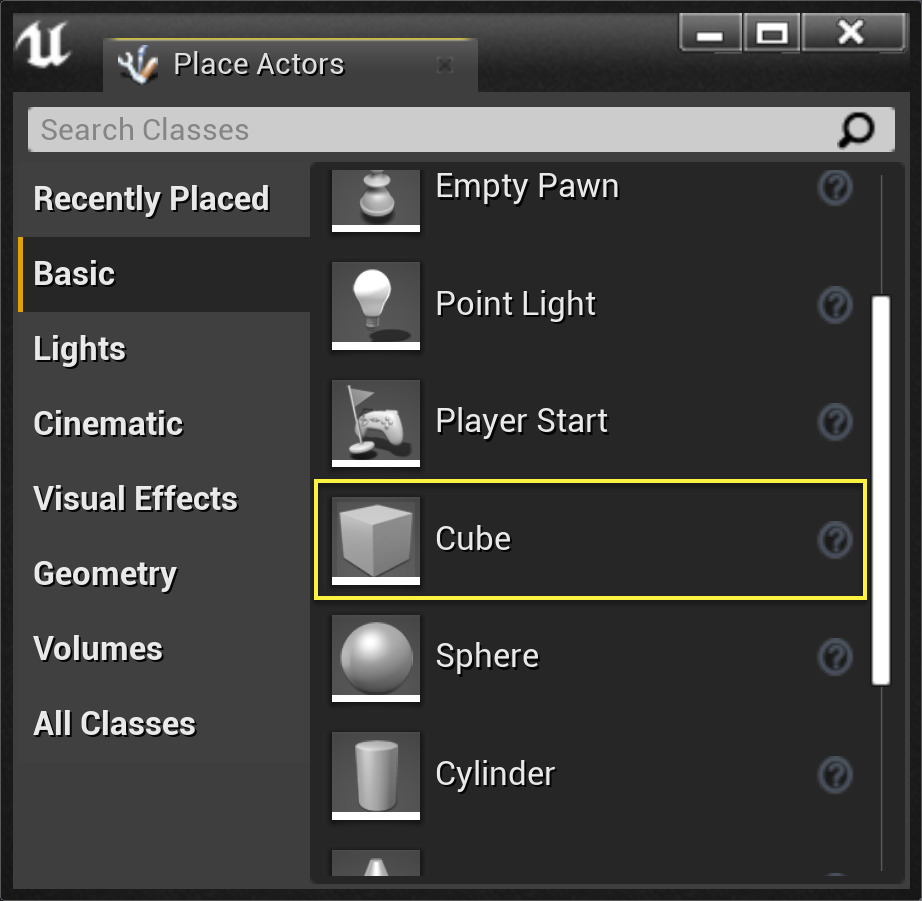Screen dimensions: 922x901
Task: Open help for the Point Light actor
Action: (x=835, y=306)
